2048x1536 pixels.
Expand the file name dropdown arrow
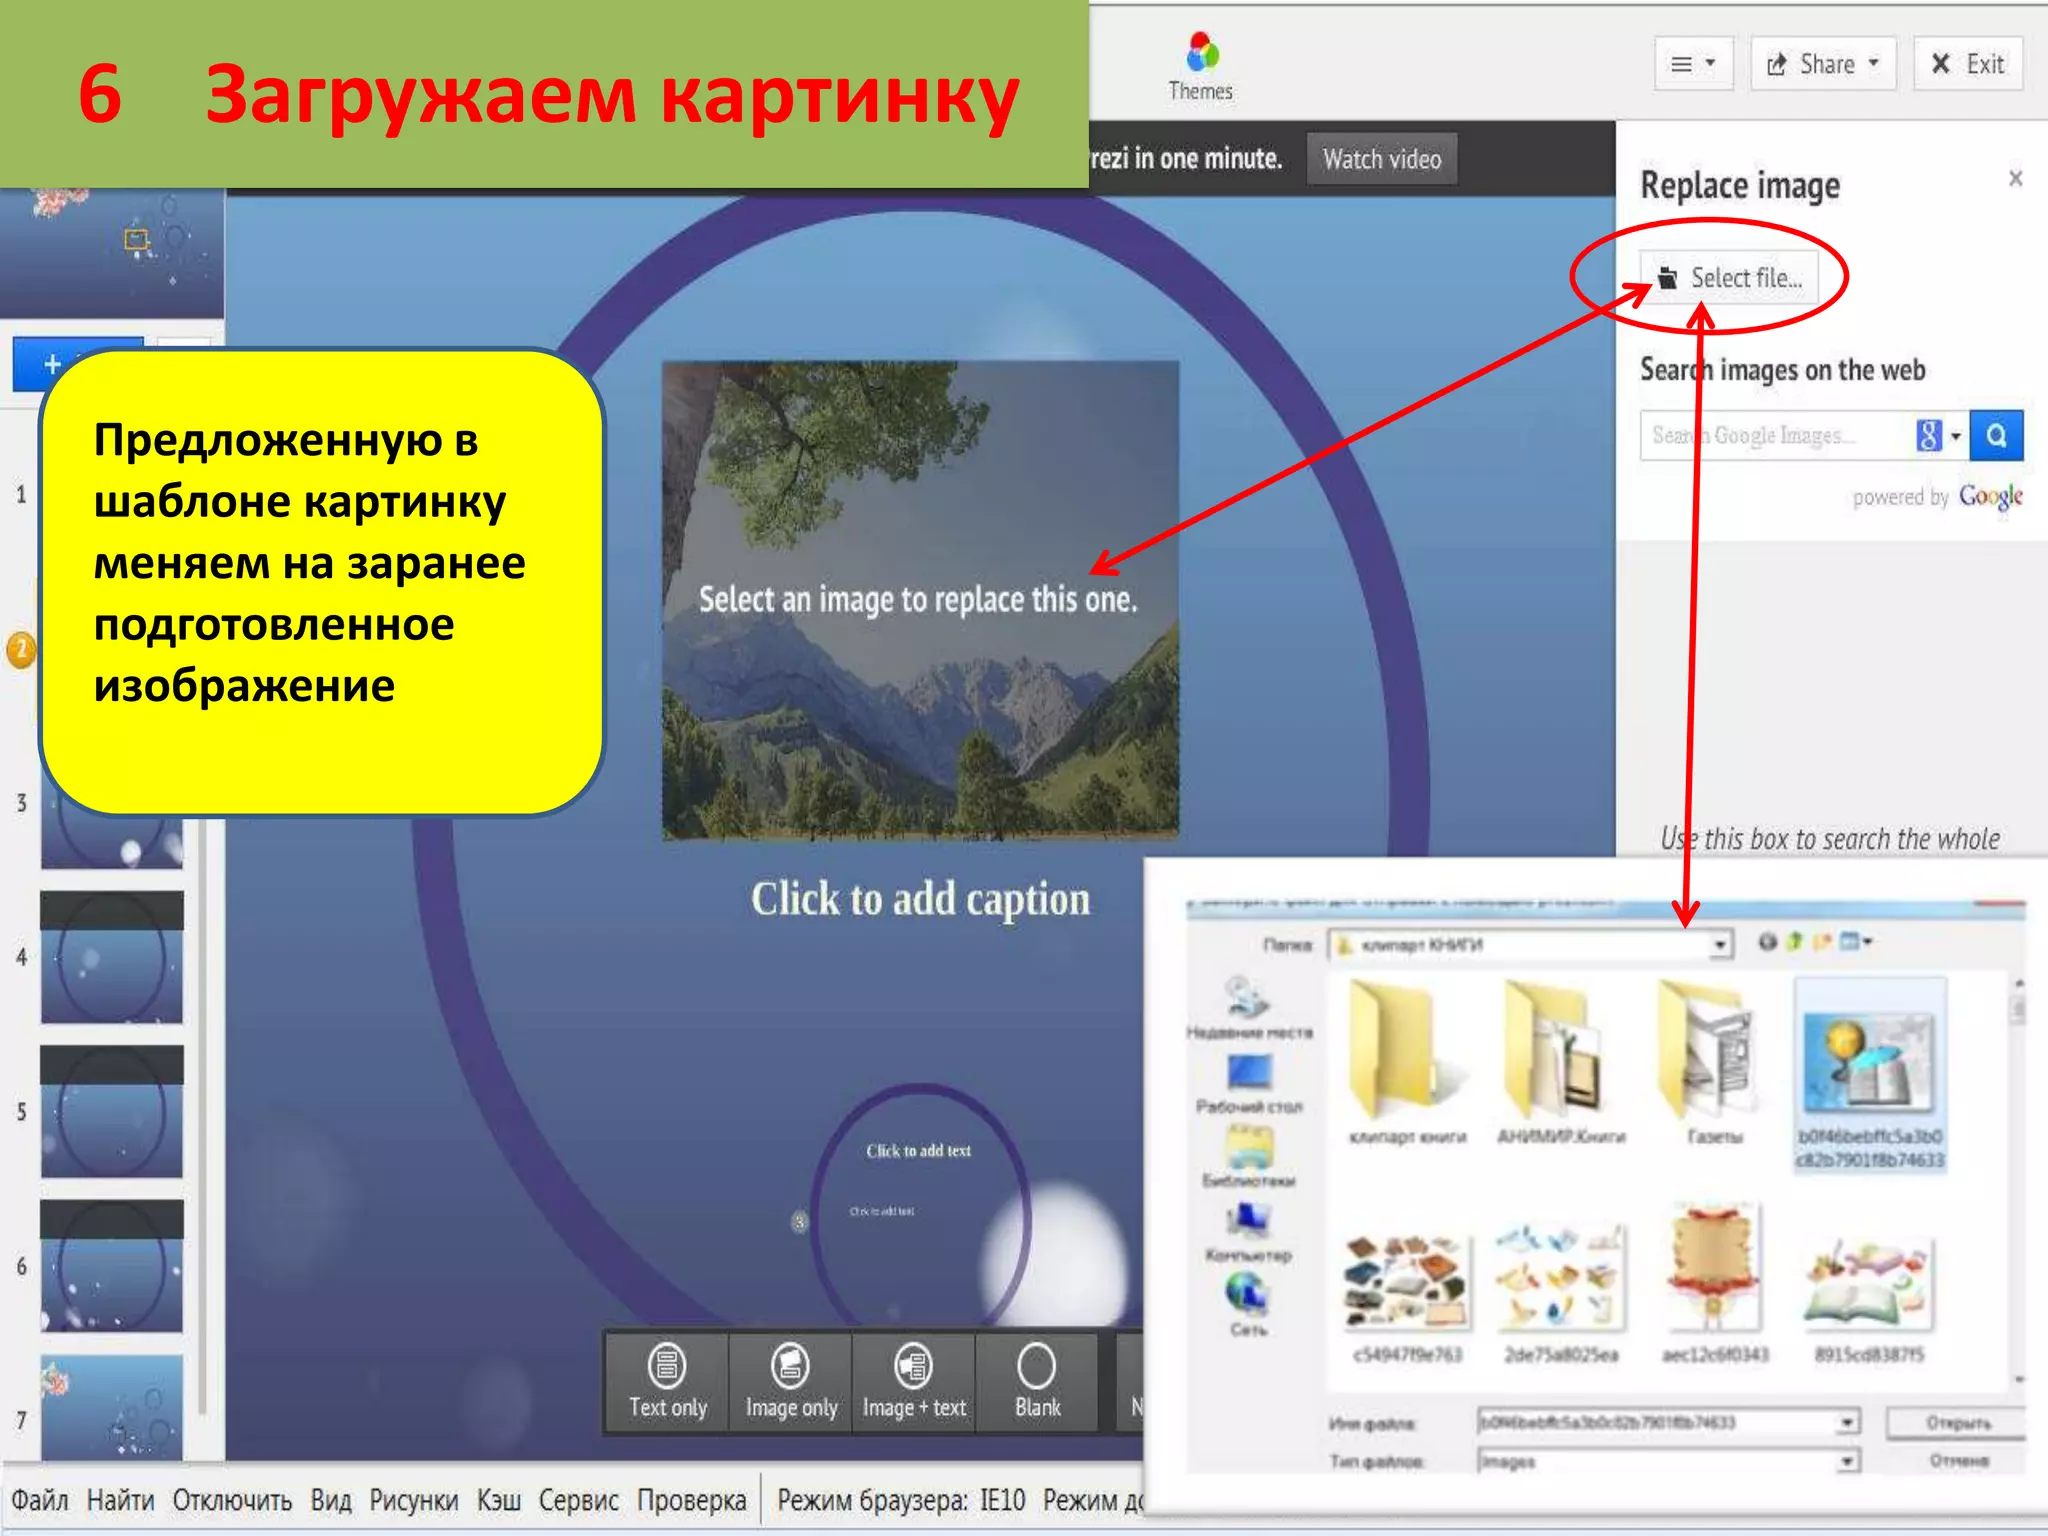click(x=1848, y=1422)
